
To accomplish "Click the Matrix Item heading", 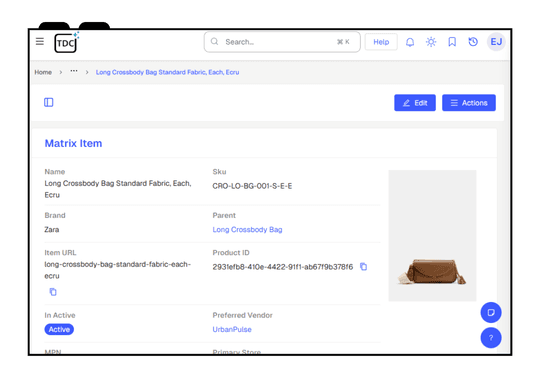I will [x=73, y=143].
